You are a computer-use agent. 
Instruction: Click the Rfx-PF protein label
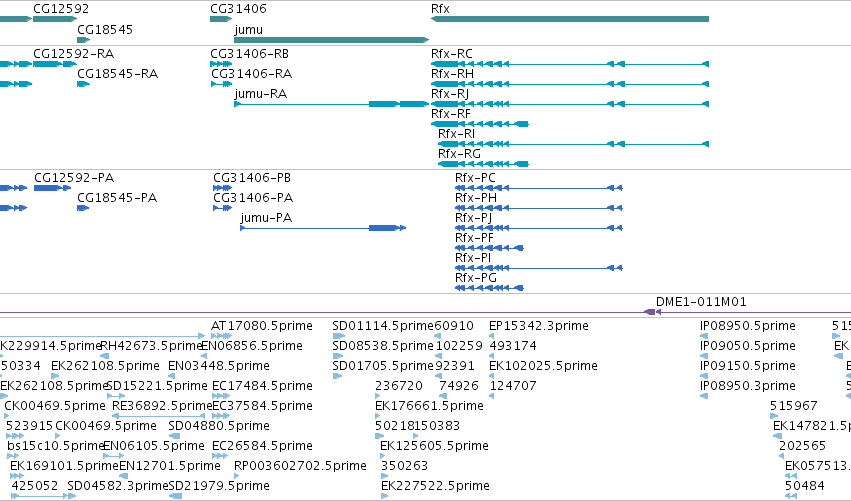[x=474, y=238]
